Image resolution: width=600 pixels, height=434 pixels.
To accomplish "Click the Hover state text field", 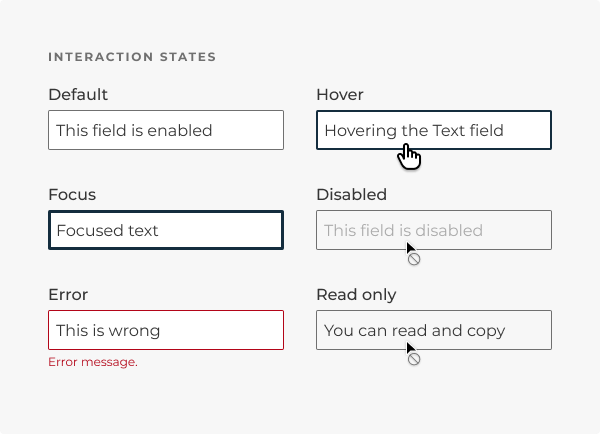I will point(434,130).
